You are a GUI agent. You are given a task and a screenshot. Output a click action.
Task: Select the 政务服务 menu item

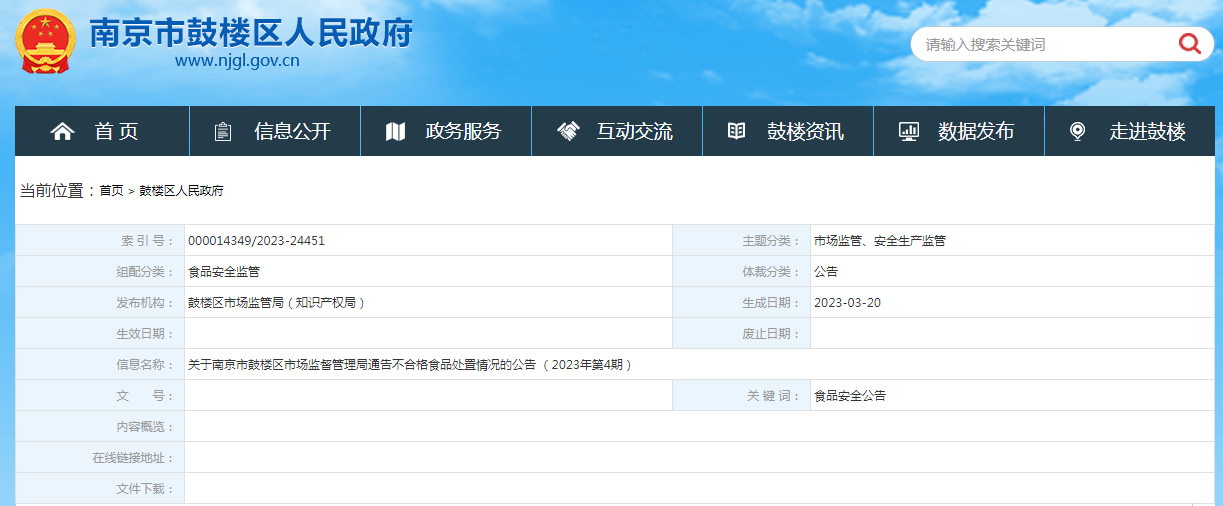463,132
